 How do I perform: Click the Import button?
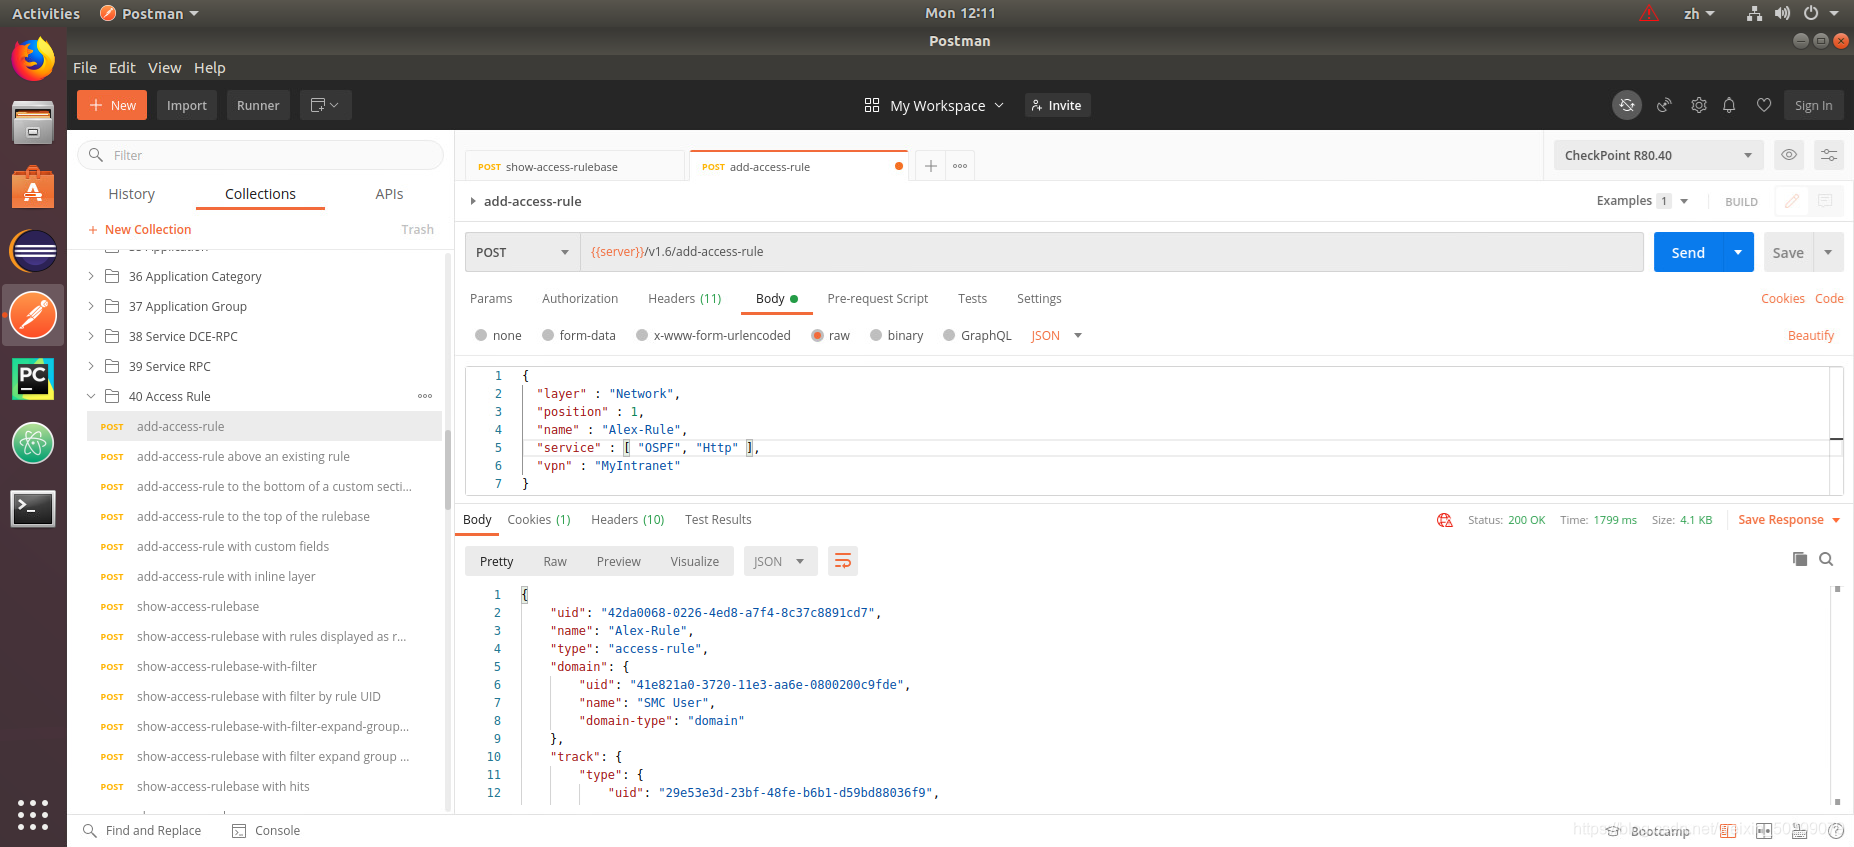click(x=187, y=105)
